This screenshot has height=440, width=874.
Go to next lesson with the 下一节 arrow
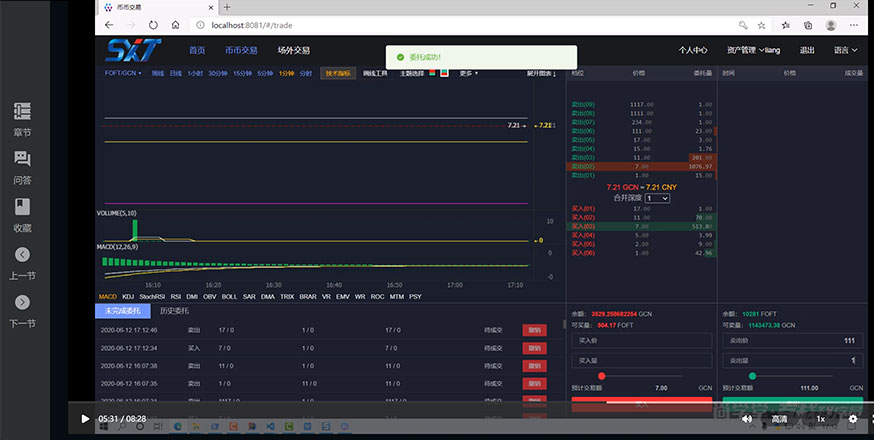click(22, 302)
